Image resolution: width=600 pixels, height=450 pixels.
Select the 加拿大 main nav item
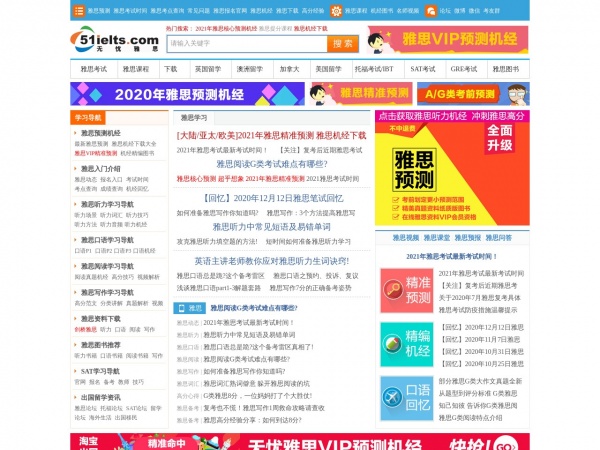(x=290, y=69)
